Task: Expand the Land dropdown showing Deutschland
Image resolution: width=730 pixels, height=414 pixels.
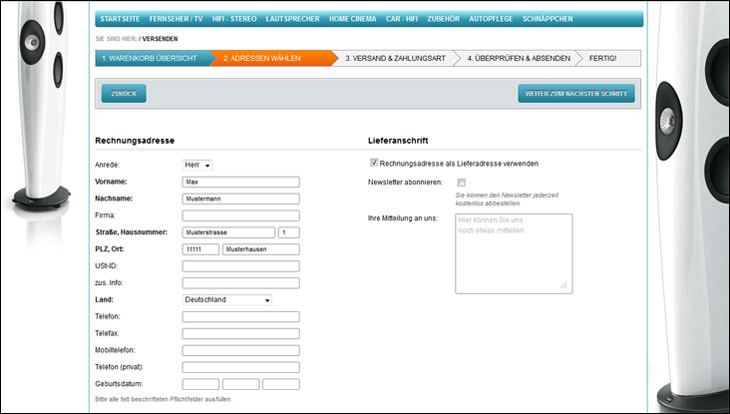Action: [227, 299]
